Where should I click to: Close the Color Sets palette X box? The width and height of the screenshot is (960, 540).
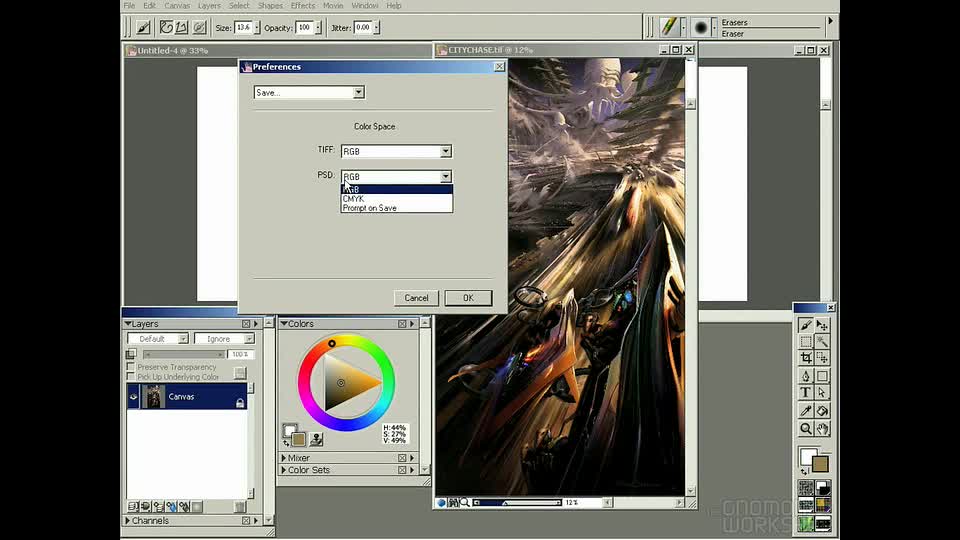(402, 470)
